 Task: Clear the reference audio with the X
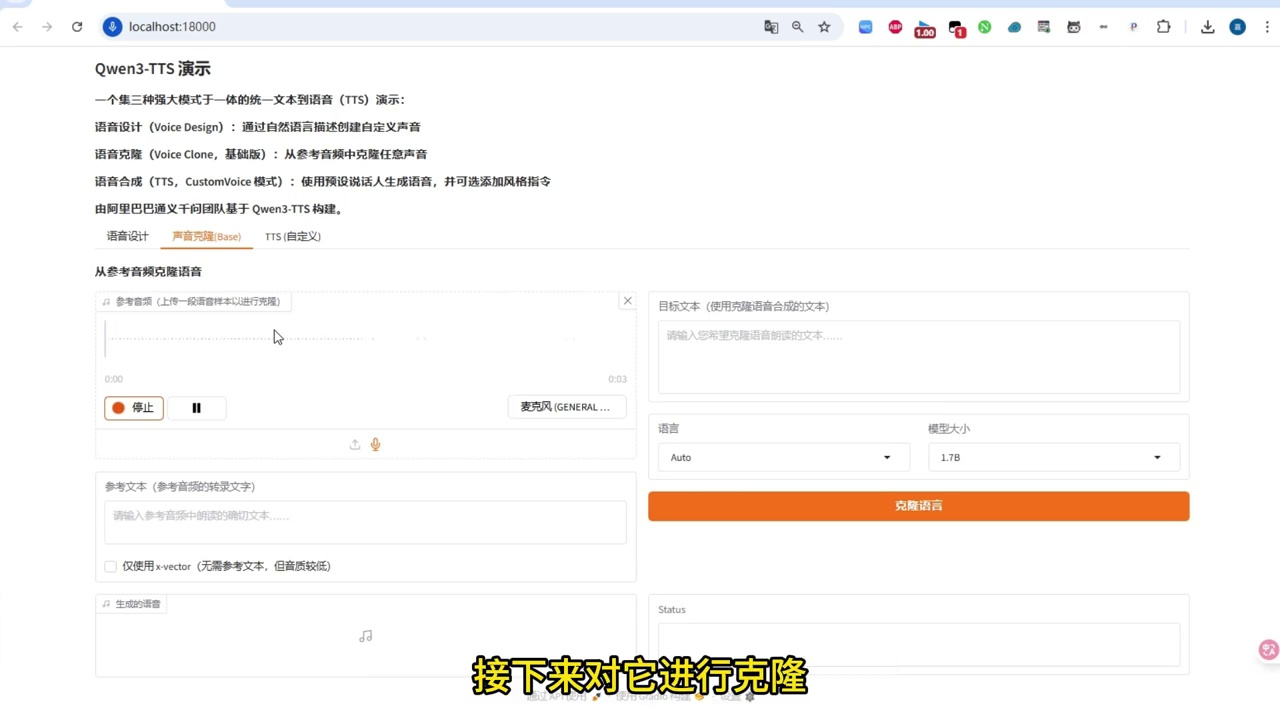click(x=628, y=301)
